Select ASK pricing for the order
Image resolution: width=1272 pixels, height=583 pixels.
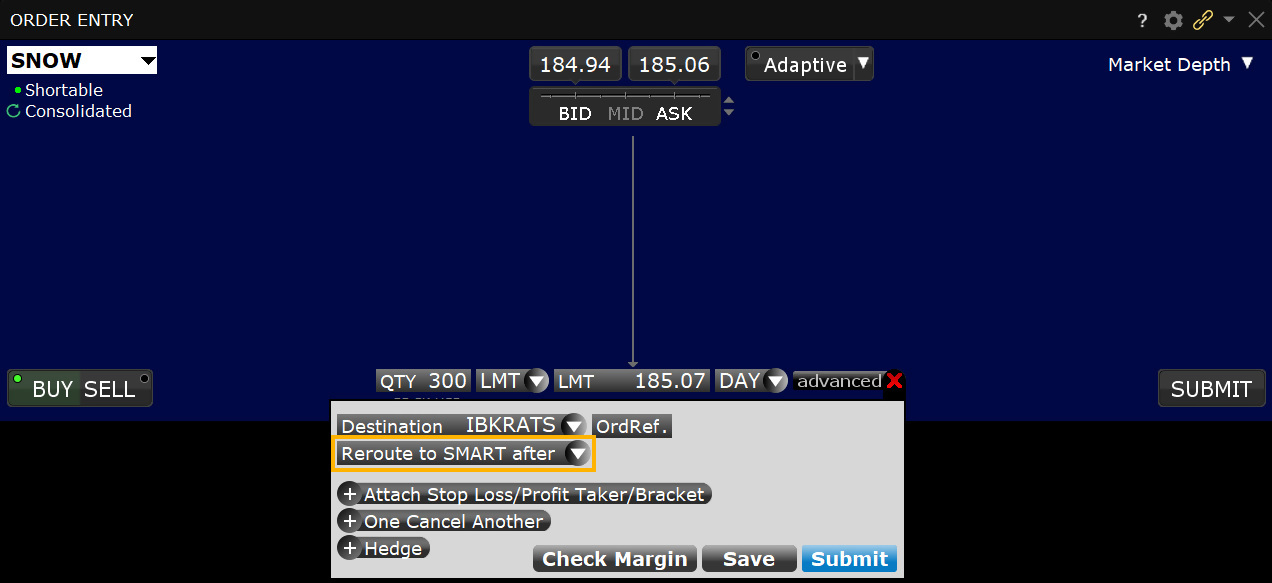pos(674,113)
